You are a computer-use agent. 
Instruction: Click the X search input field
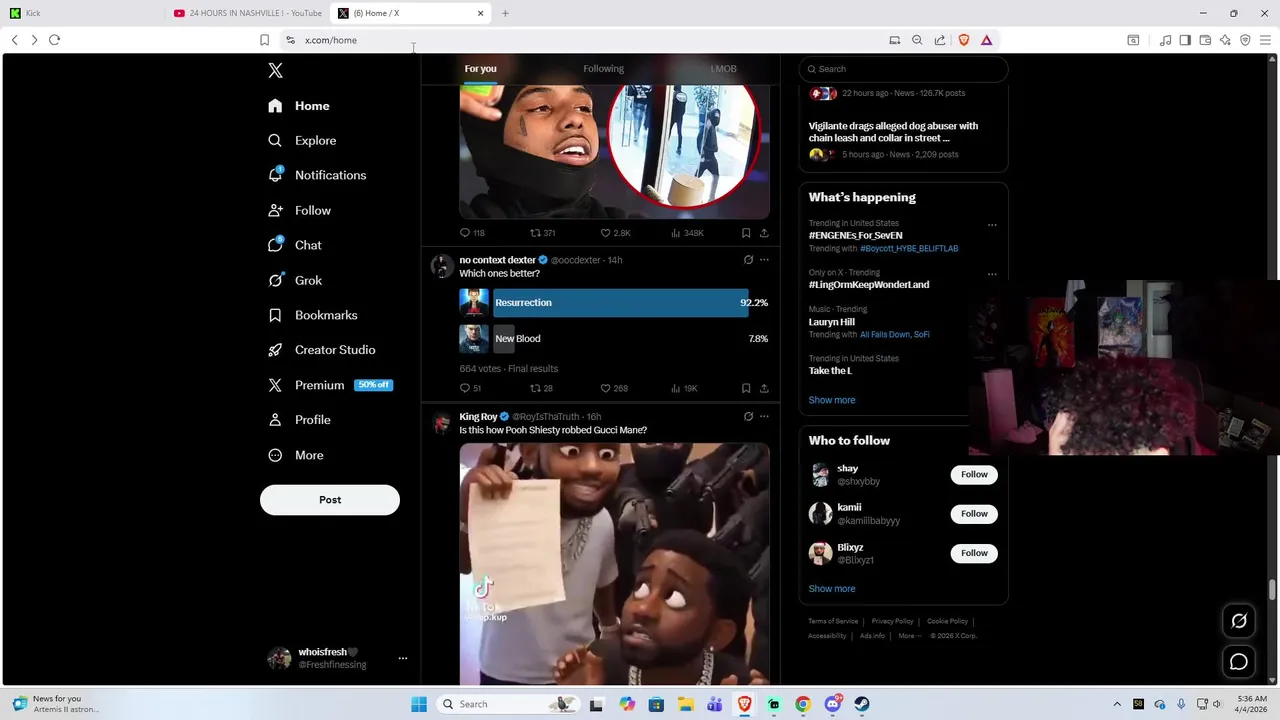point(903,69)
